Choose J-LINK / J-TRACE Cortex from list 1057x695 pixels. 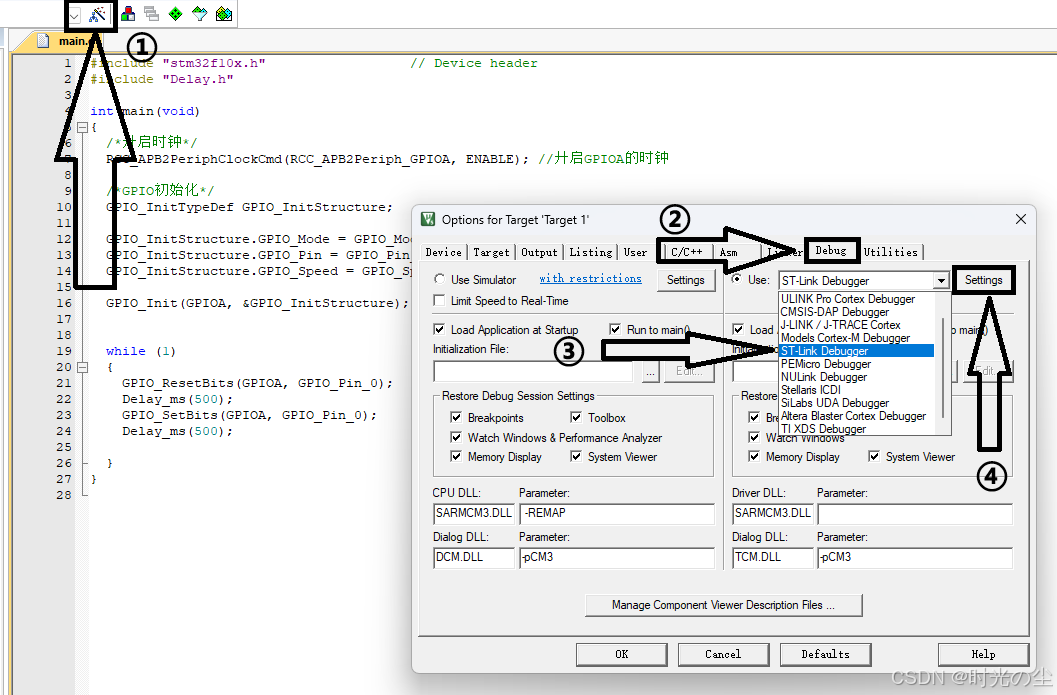click(840, 324)
